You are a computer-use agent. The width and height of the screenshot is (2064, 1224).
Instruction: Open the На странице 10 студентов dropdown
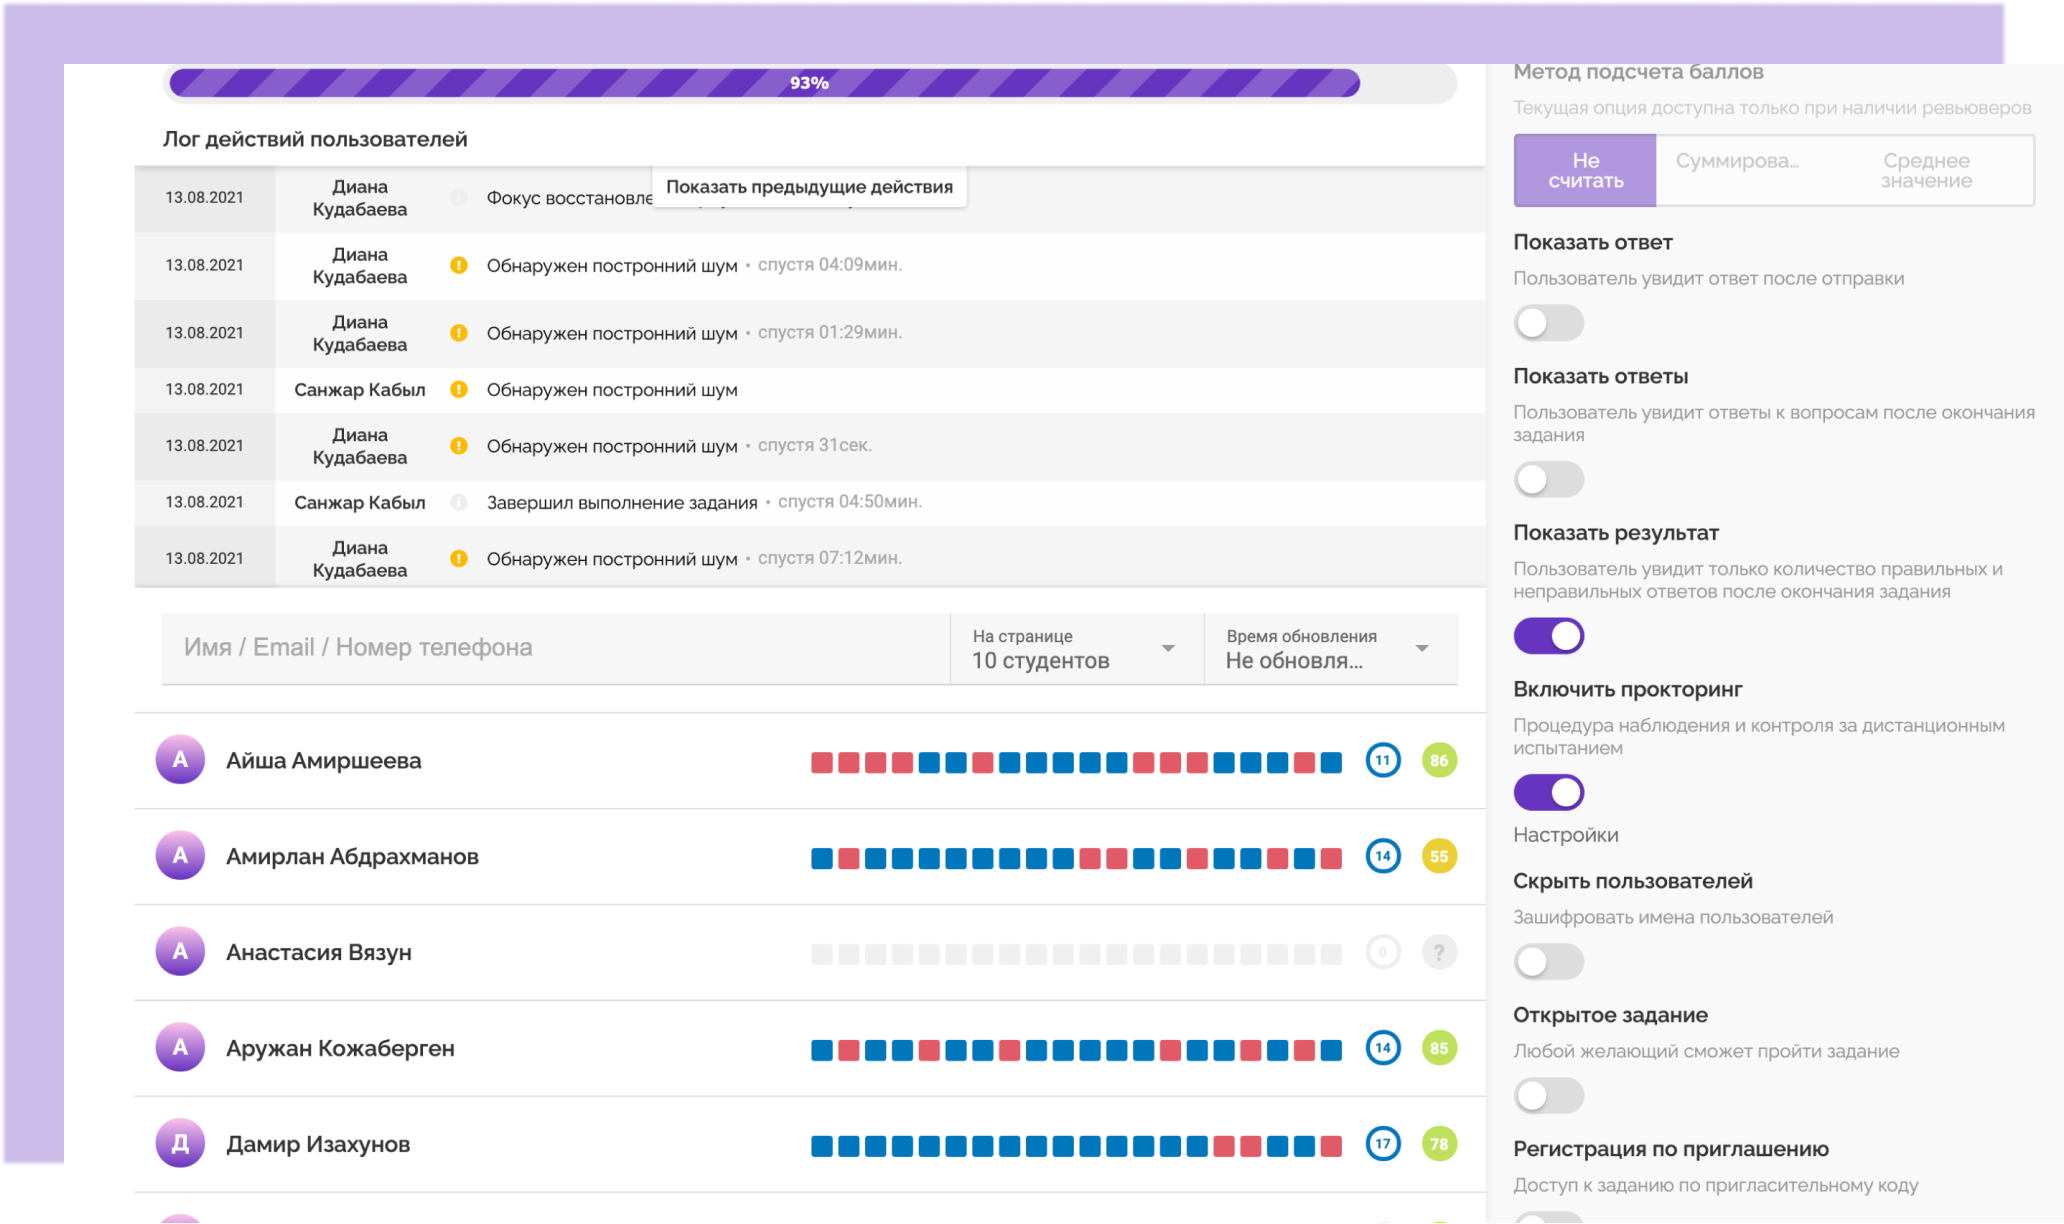1076,649
